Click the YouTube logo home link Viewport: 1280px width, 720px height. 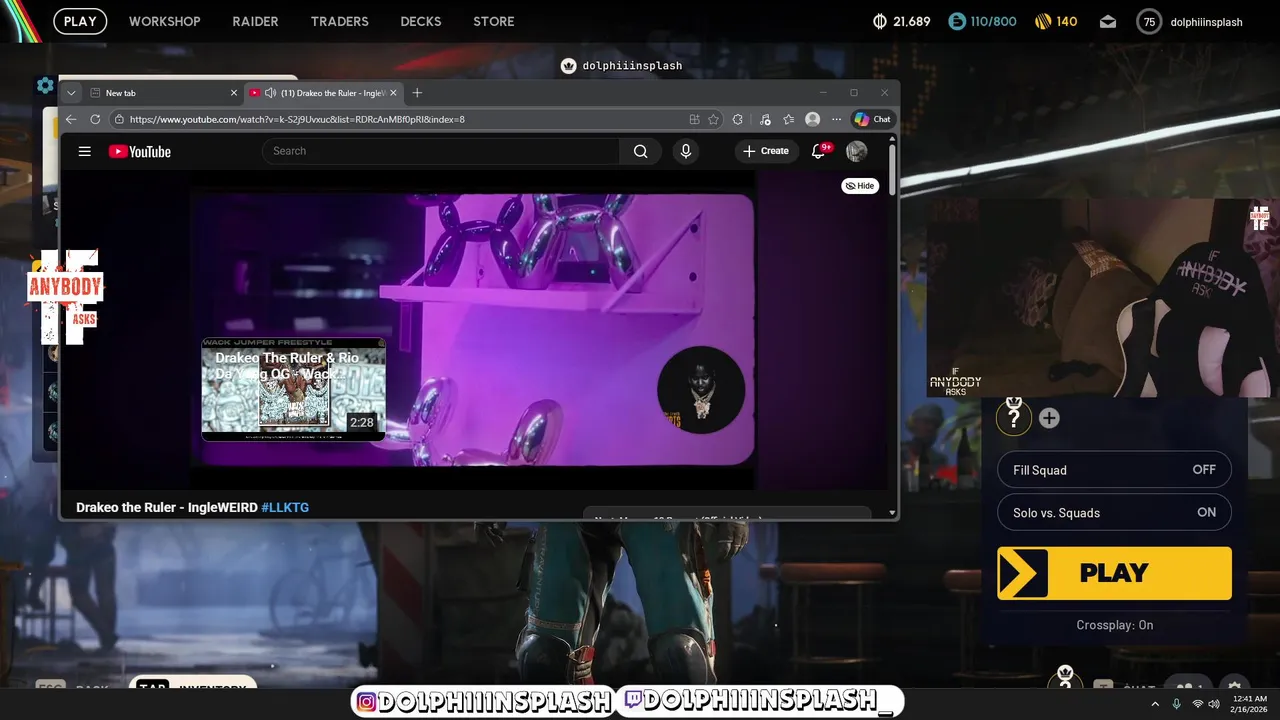coord(140,151)
